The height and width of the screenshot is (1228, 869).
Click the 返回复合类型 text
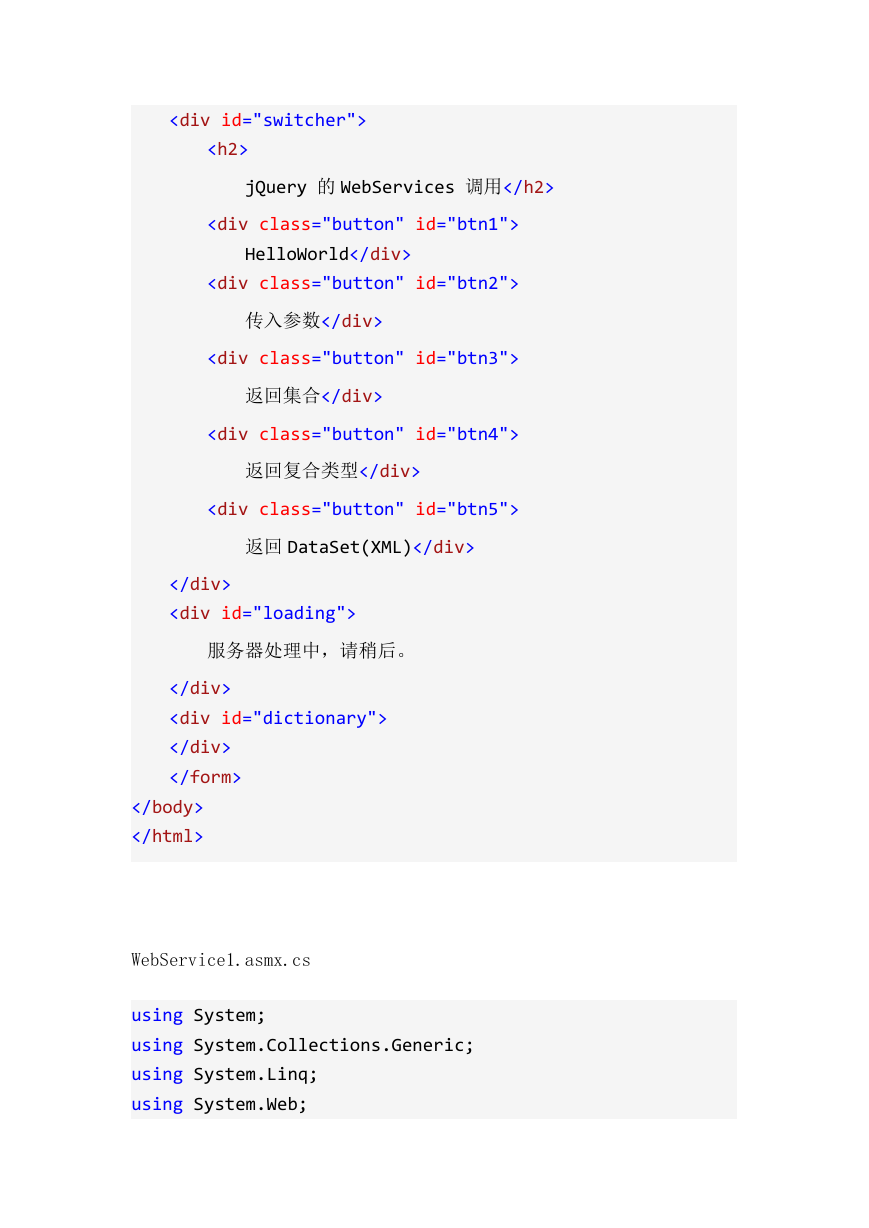click(x=302, y=471)
